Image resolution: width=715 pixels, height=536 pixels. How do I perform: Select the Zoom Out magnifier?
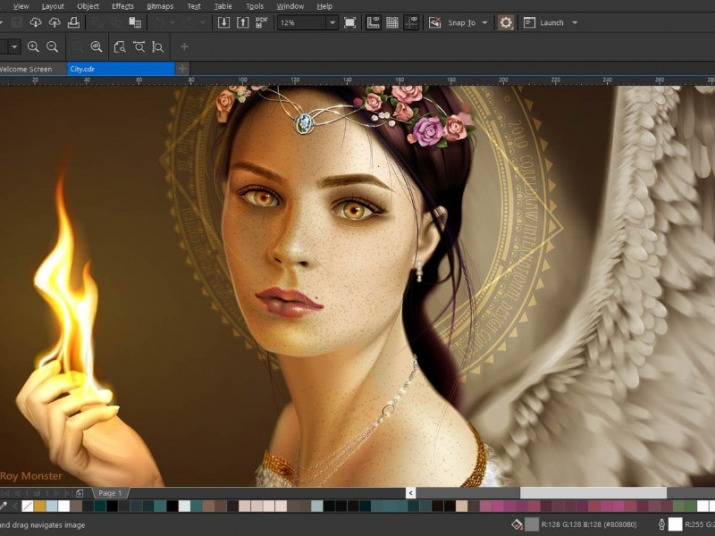pos(52,47)
